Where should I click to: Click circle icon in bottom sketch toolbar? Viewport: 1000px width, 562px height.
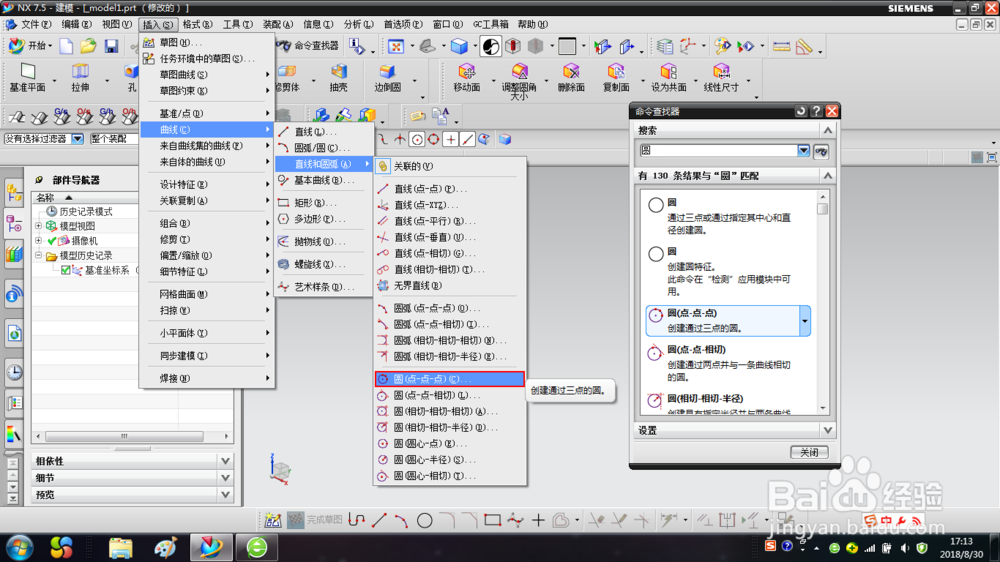(424, 521)
